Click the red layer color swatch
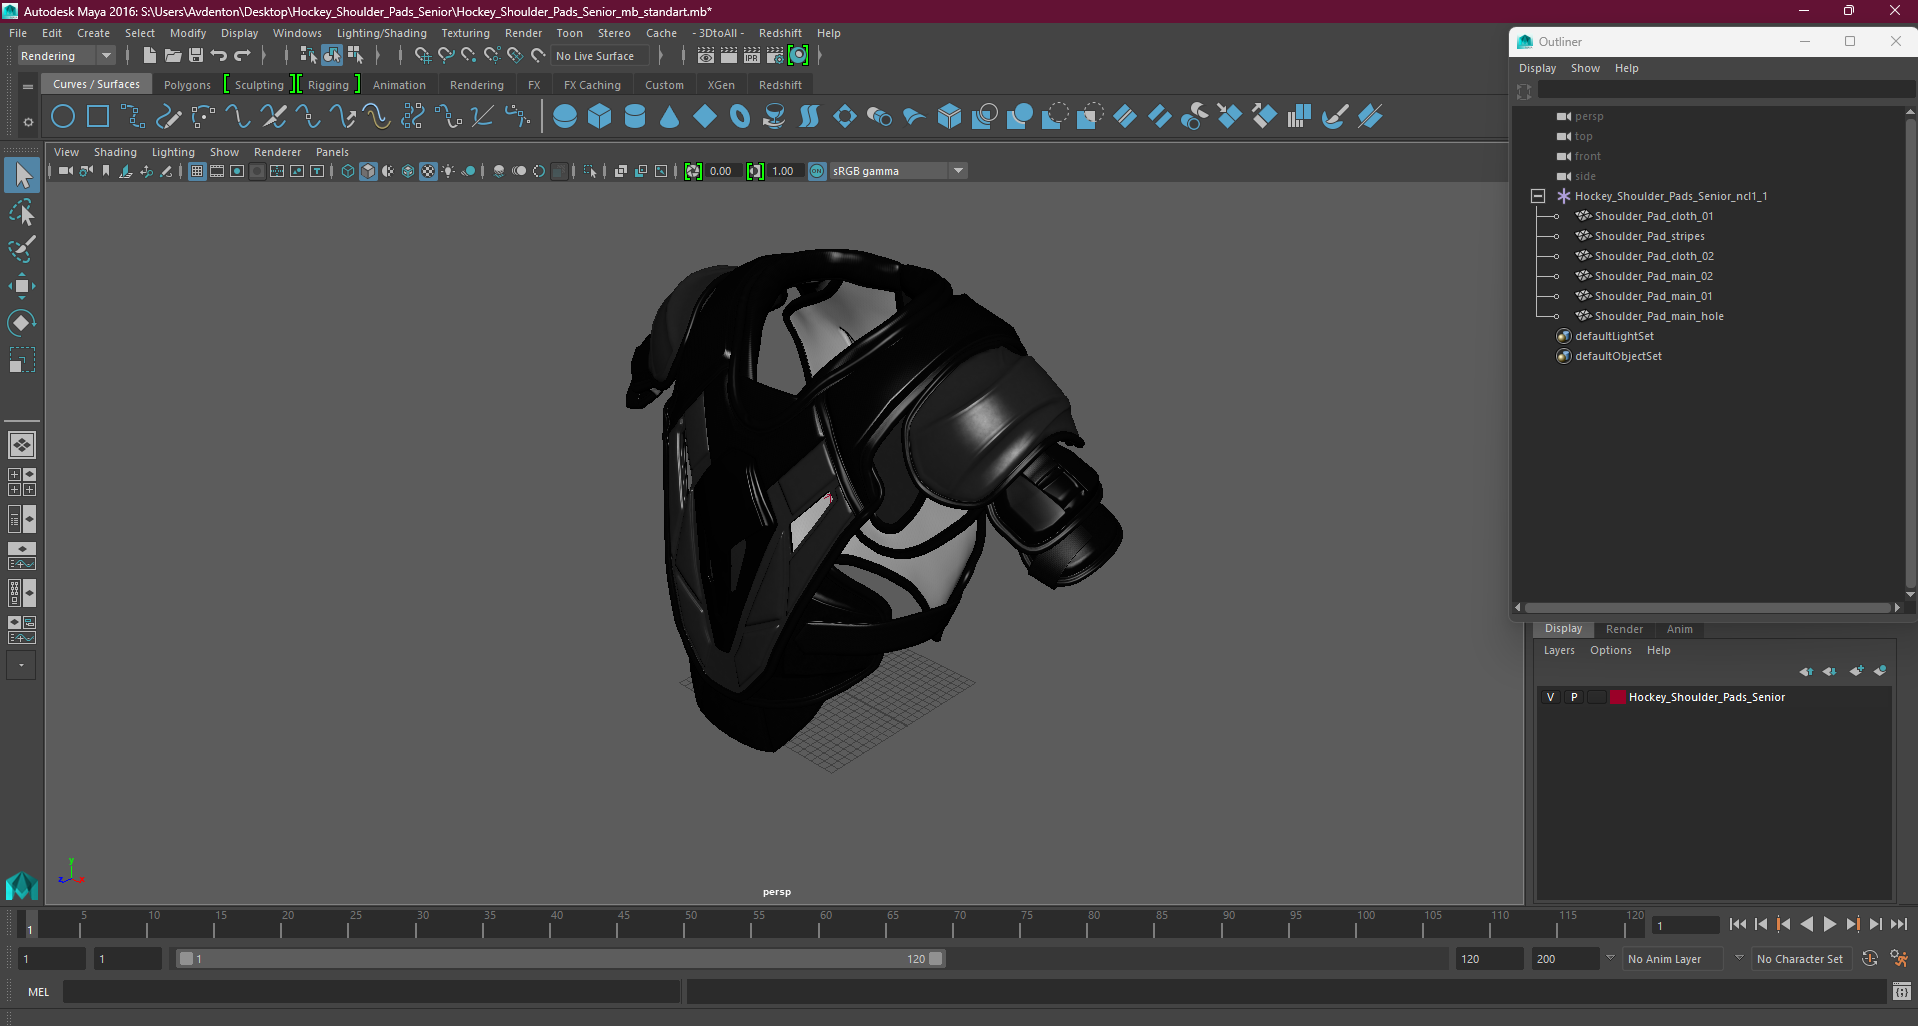 [1617, 697]
